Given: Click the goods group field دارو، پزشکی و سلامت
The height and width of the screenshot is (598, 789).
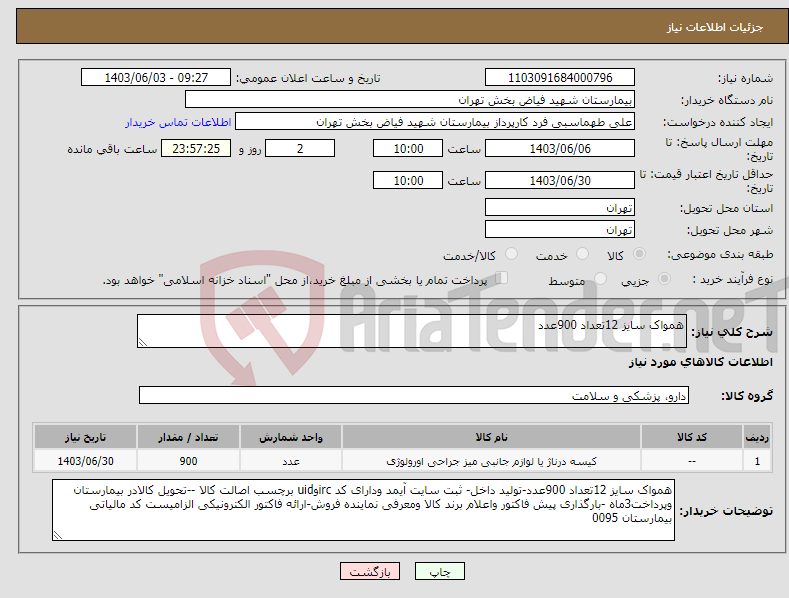Looking at the screenshot, I should (x=414, y=396).
